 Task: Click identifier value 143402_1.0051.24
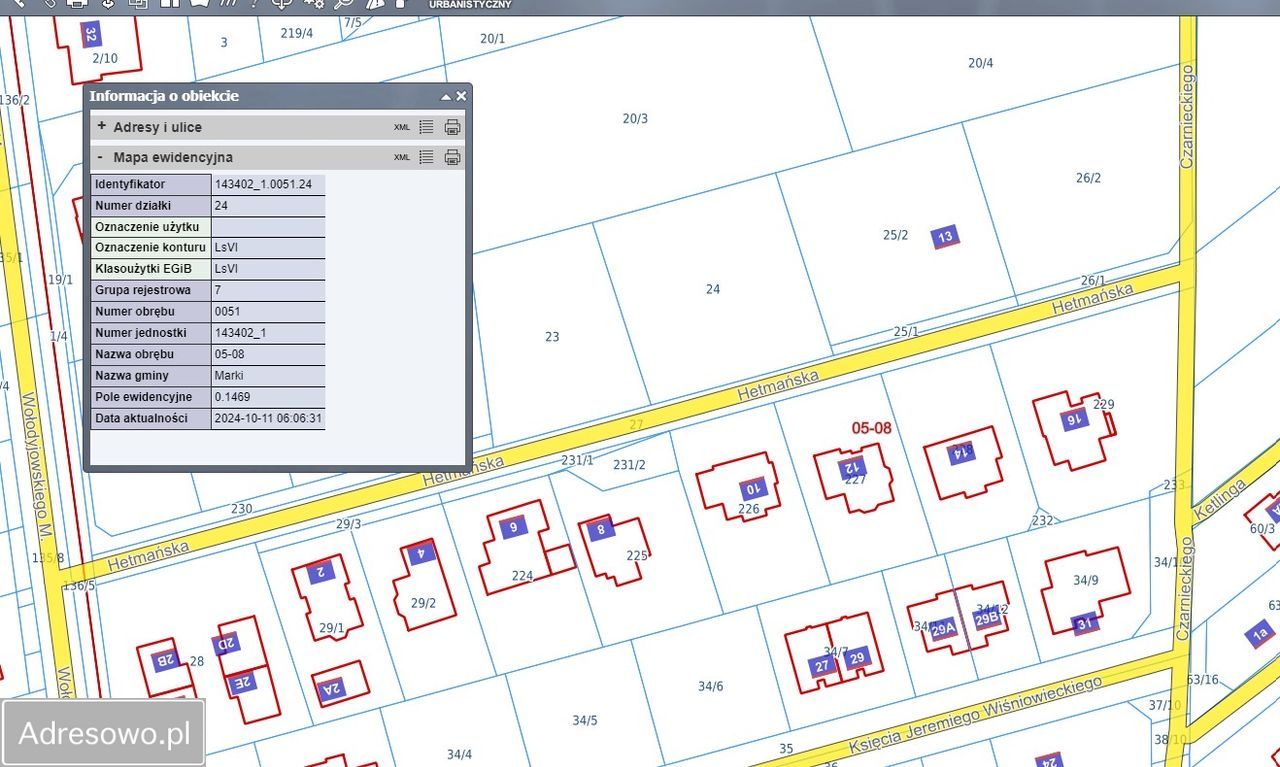(268, 185)
